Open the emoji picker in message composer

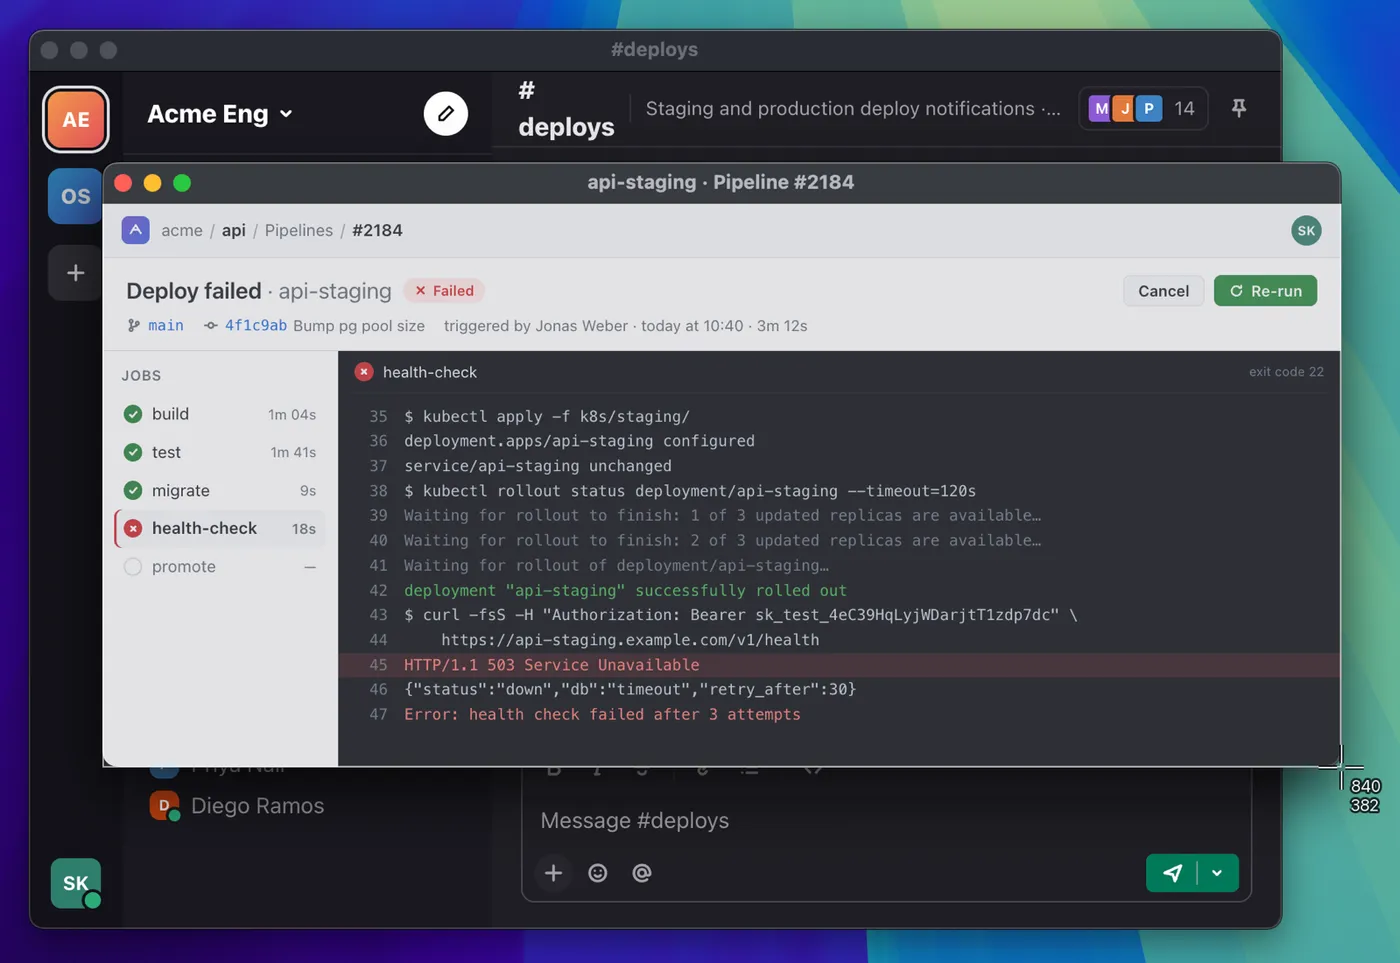point(598,873)
